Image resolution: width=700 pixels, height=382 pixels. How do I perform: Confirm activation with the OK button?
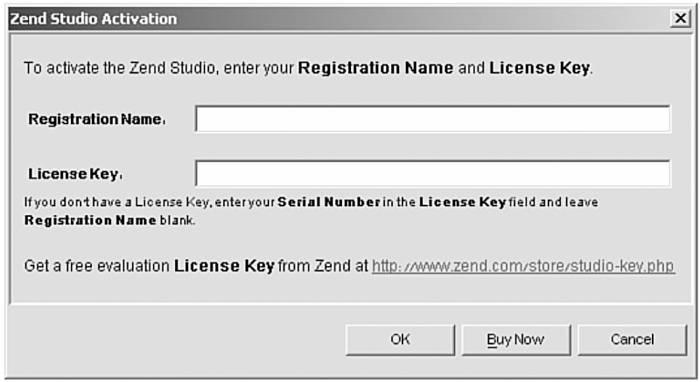pos(400,340)
